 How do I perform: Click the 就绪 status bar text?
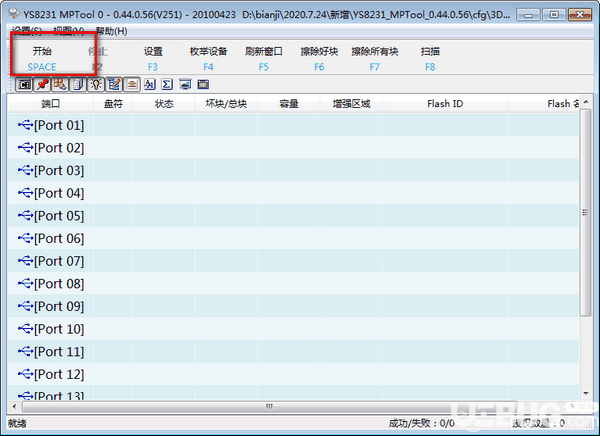pyautogui.click(x=17, y=423)
